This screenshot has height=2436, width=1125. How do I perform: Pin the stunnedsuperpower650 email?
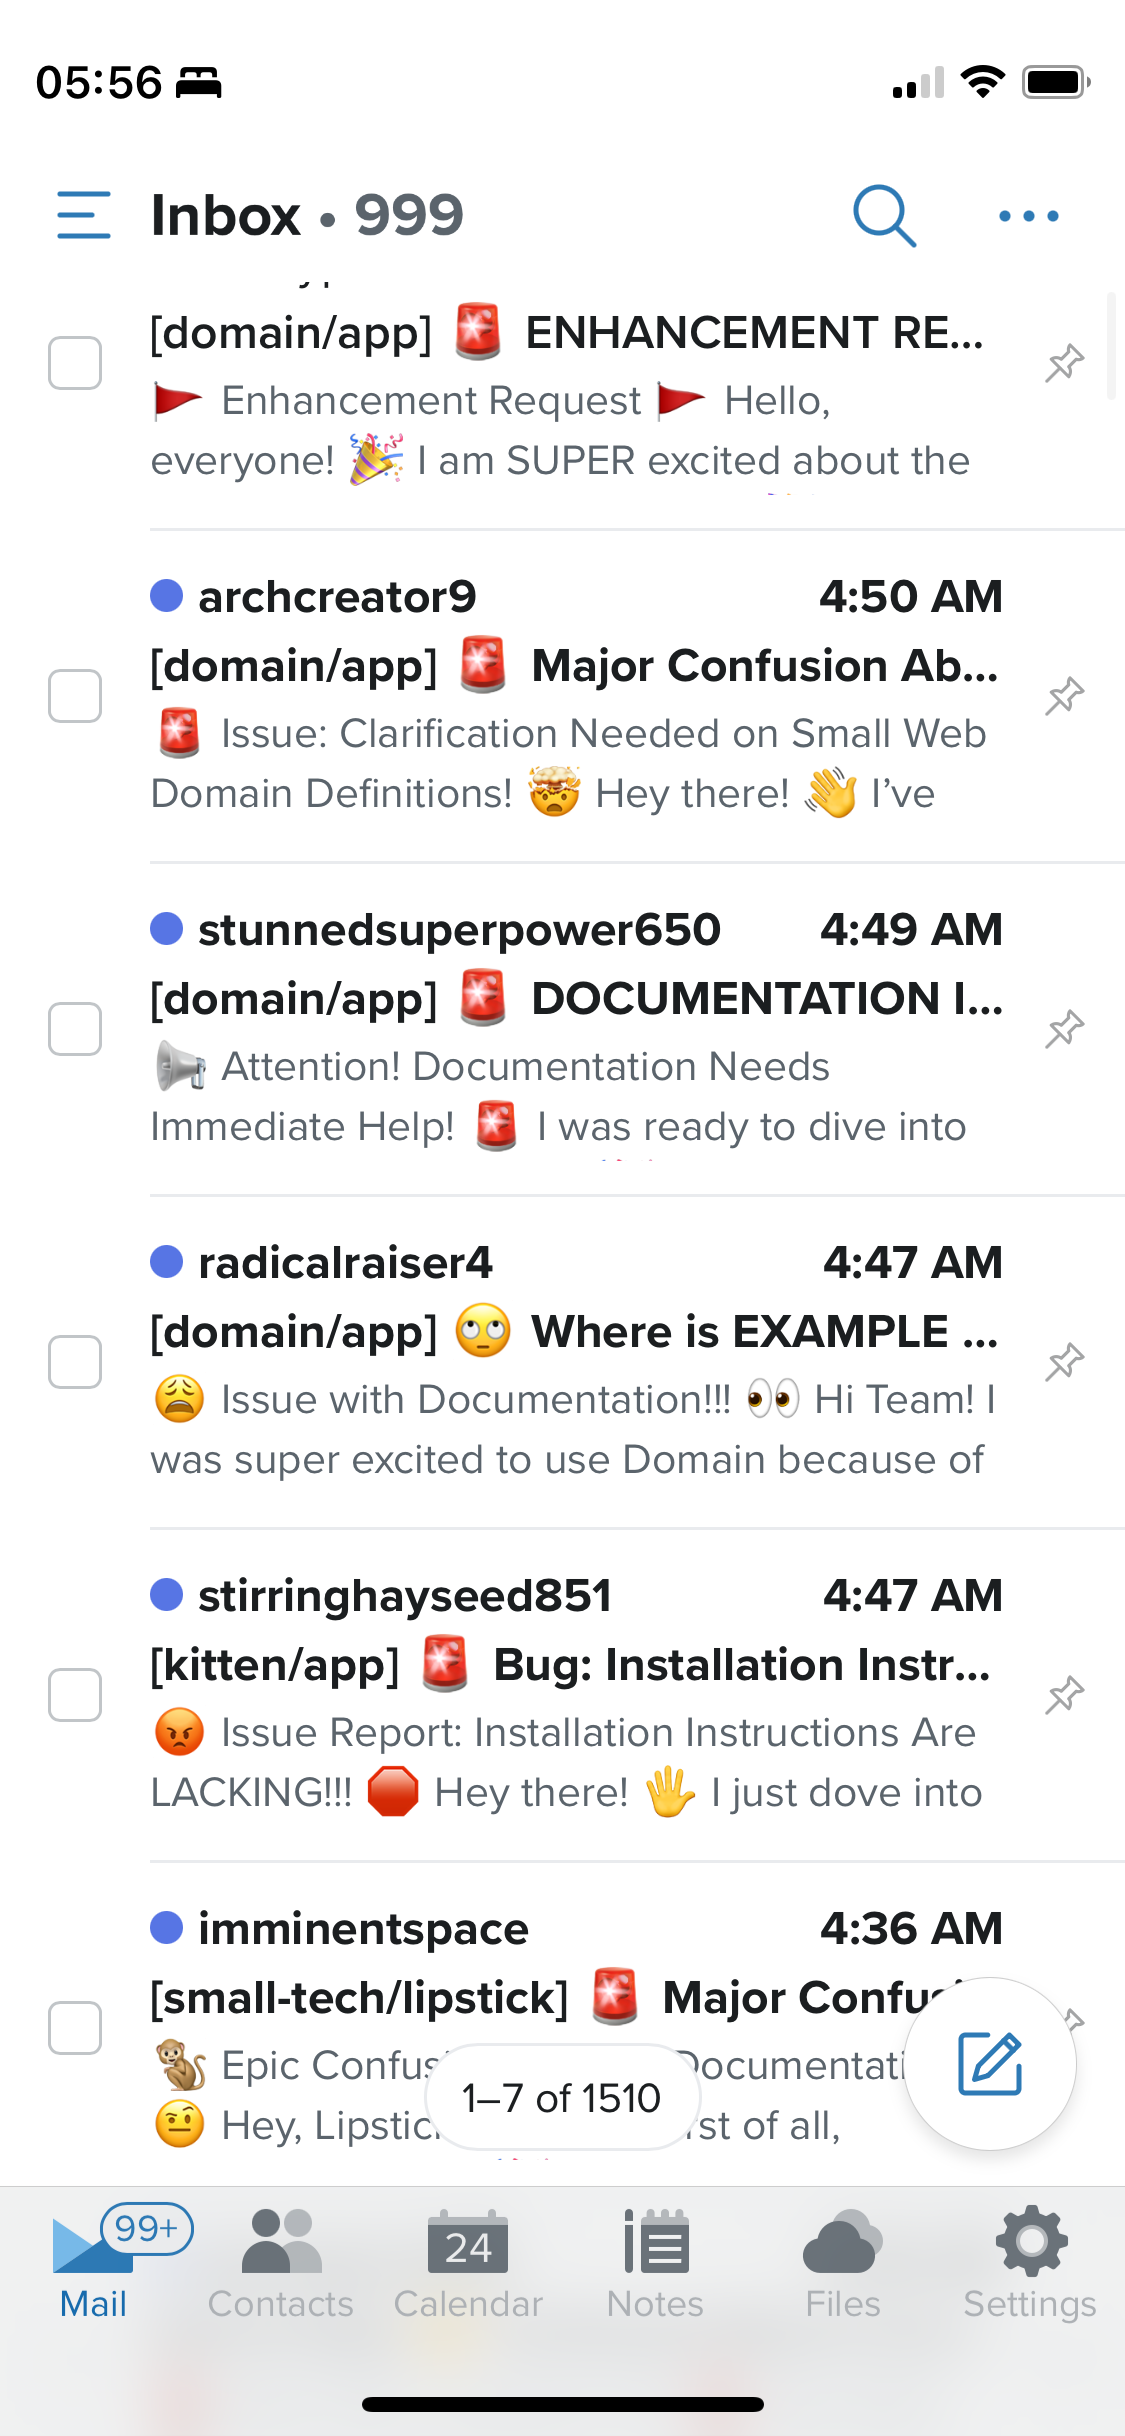pyautogui.click(x=1065, y=1028)
